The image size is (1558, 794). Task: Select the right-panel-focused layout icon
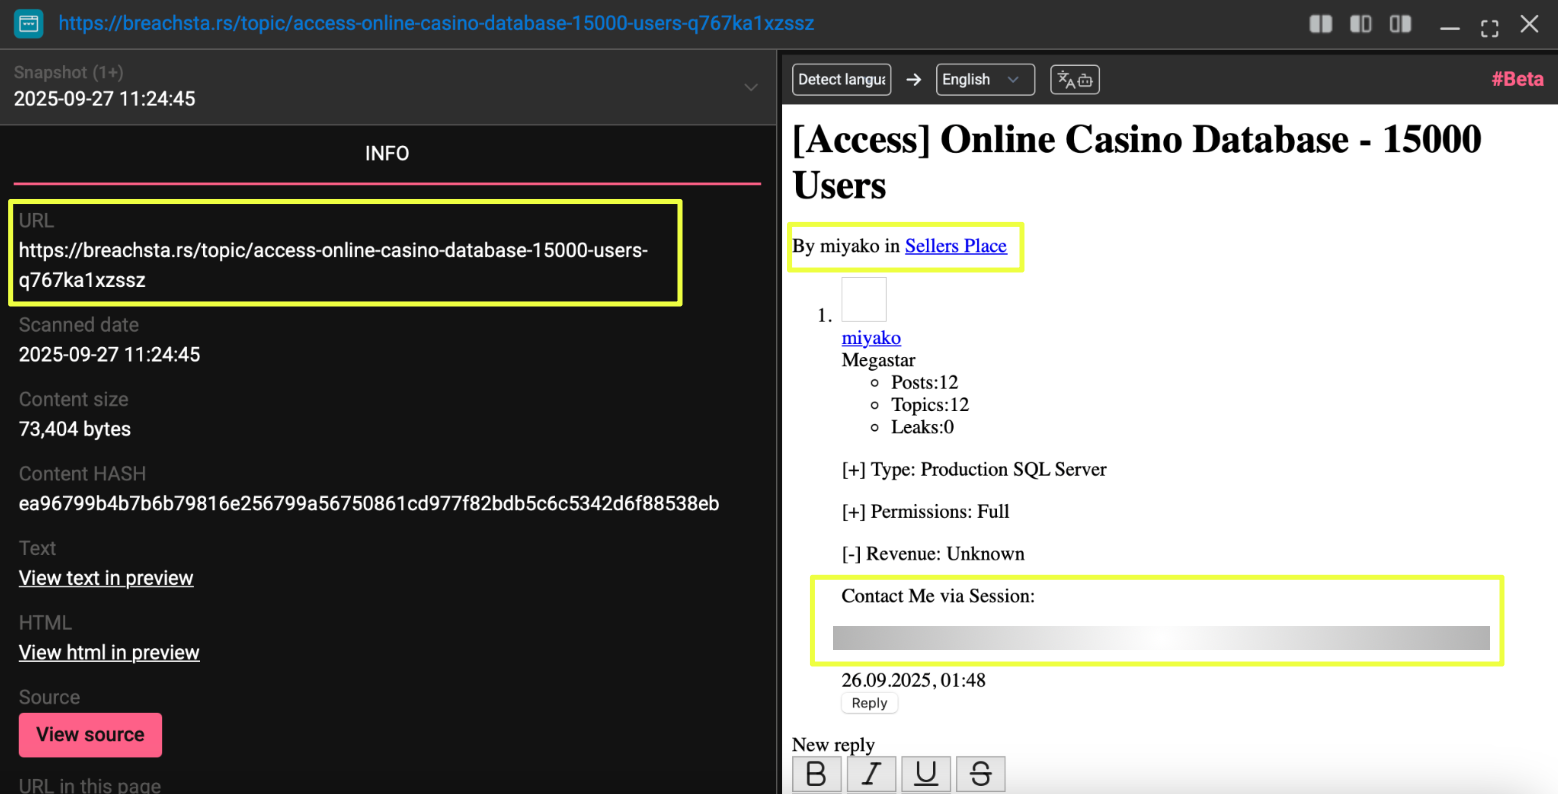click(1400, 24)
